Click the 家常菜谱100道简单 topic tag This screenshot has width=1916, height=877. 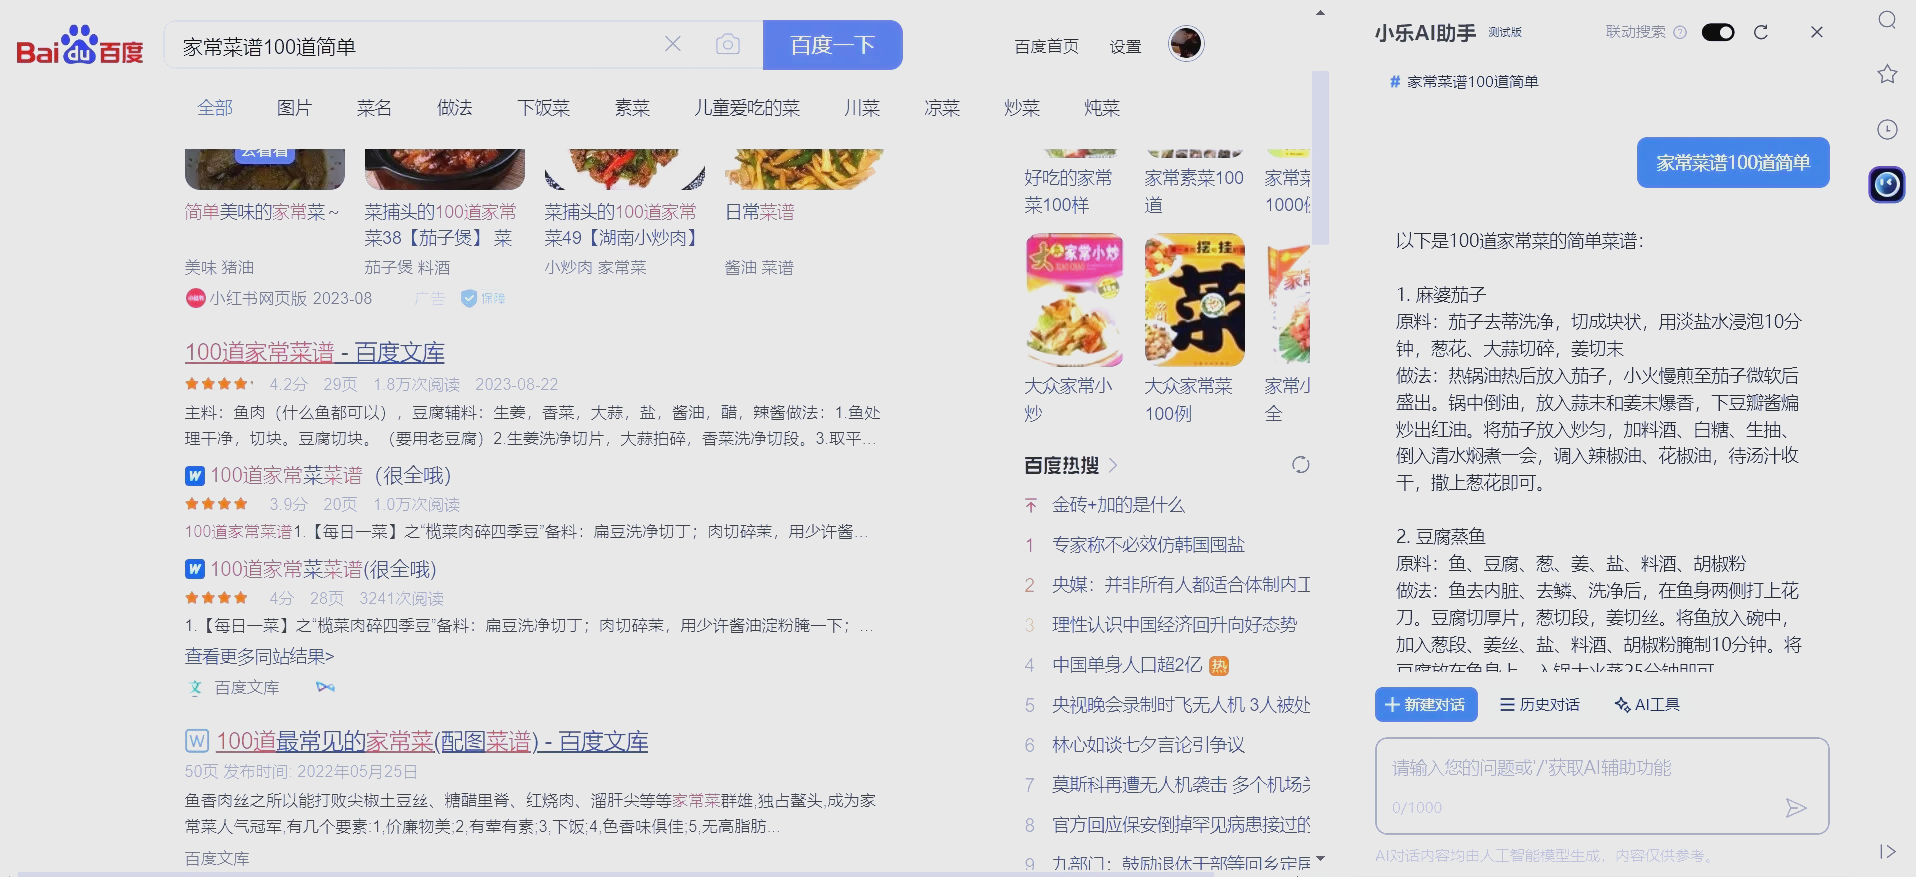[1464, 82]
